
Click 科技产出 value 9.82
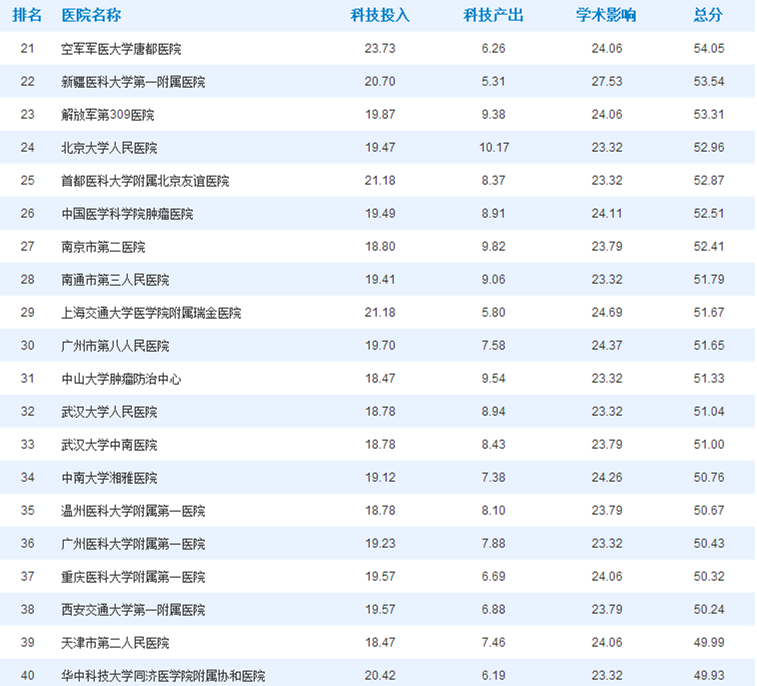(493, 246)
